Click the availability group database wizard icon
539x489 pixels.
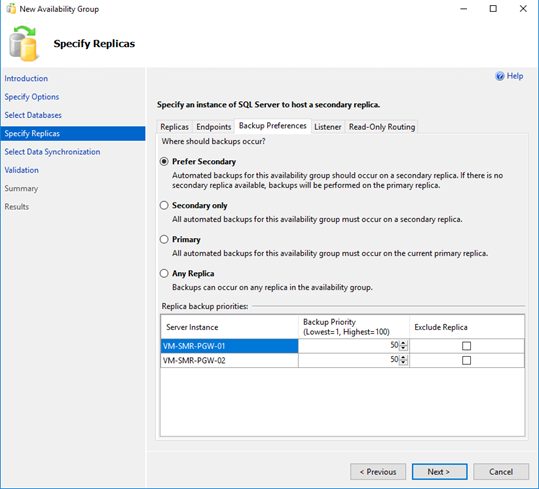[x=23, y=44]
